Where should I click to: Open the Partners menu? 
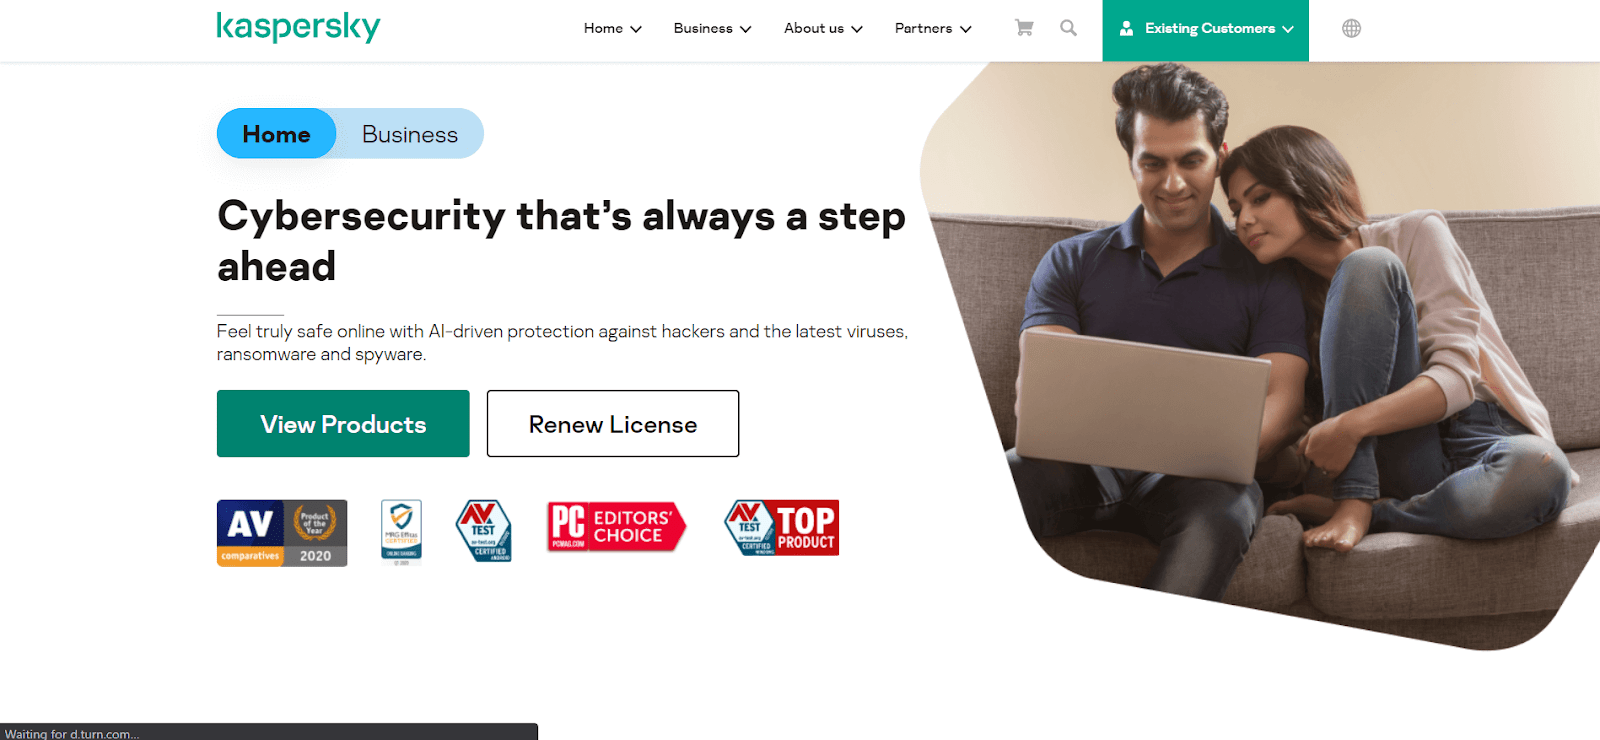coord(933,28)
